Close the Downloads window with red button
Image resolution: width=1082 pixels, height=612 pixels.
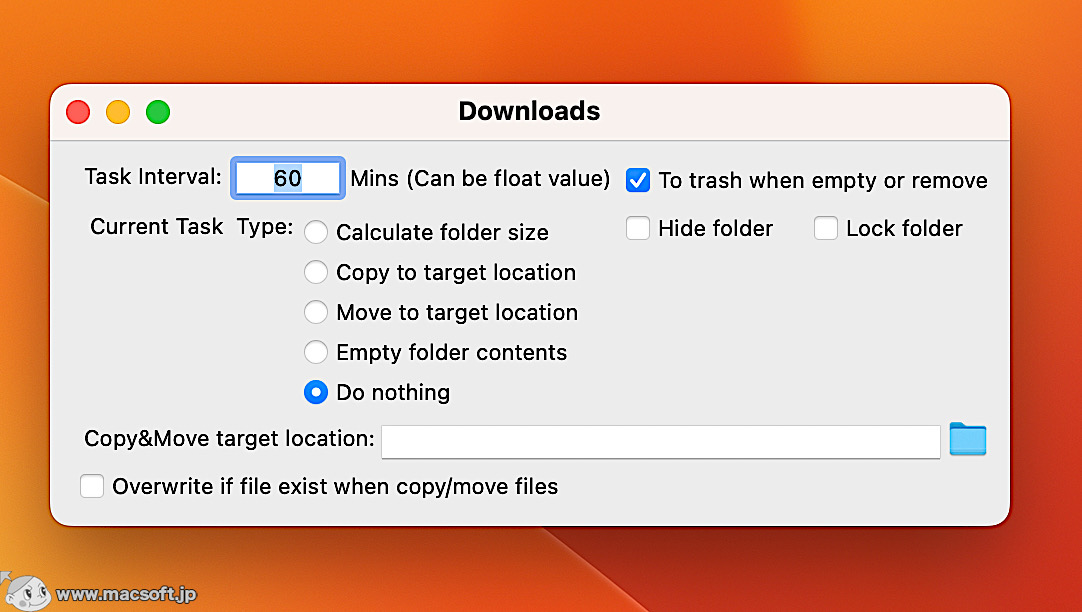pyautogui.click(x=78, y=112)
